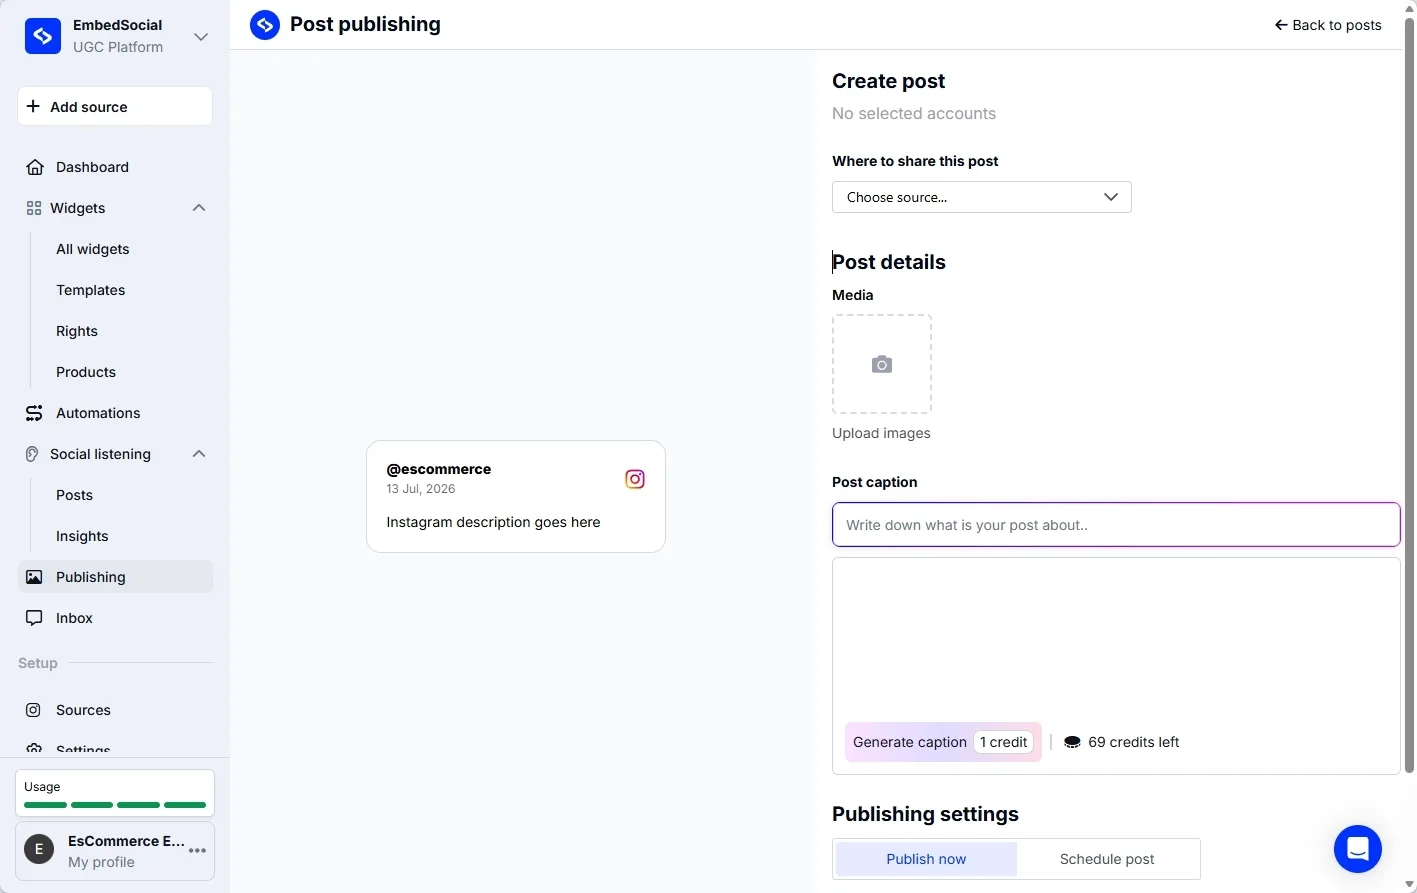Click the Inbox chat icon
This screenshot has height=893, width=1417.
[35, 618]
